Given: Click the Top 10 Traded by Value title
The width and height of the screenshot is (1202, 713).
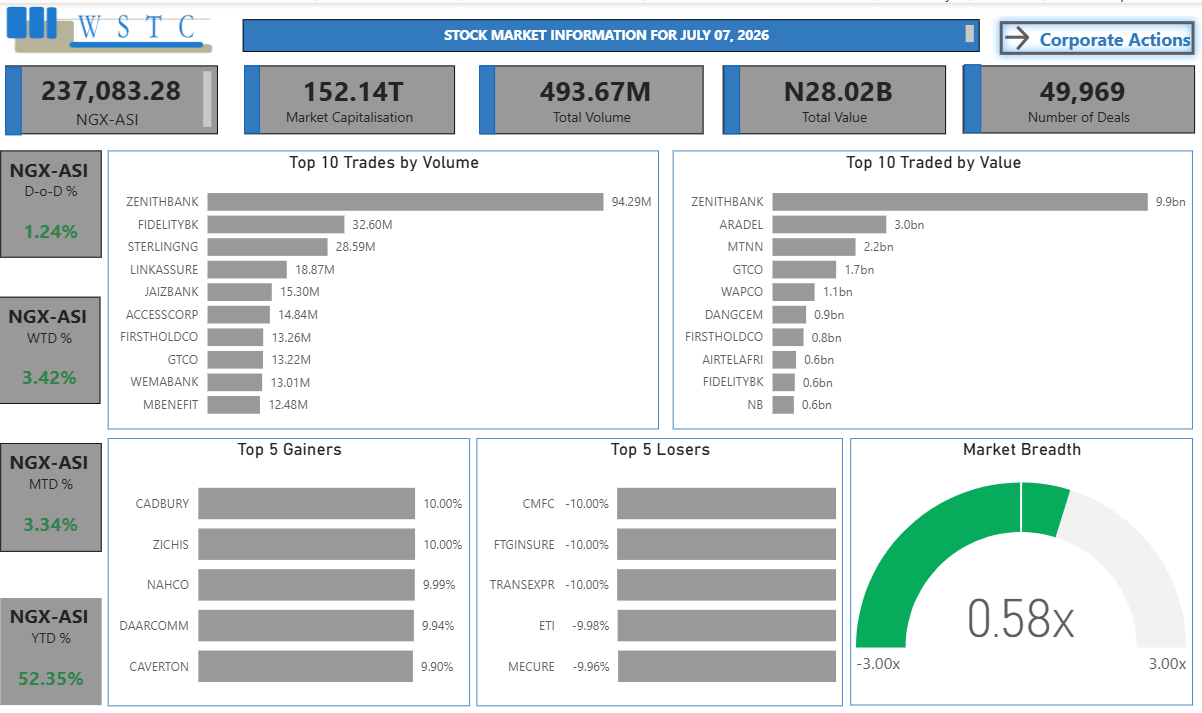Looking at the screenshot, I should (x=933, y=162).
